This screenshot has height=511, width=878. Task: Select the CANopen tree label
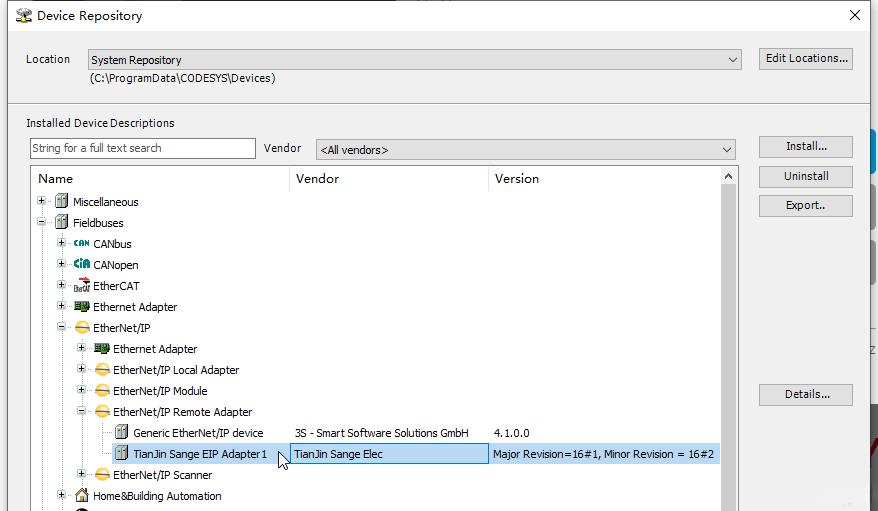coord(116,265)
